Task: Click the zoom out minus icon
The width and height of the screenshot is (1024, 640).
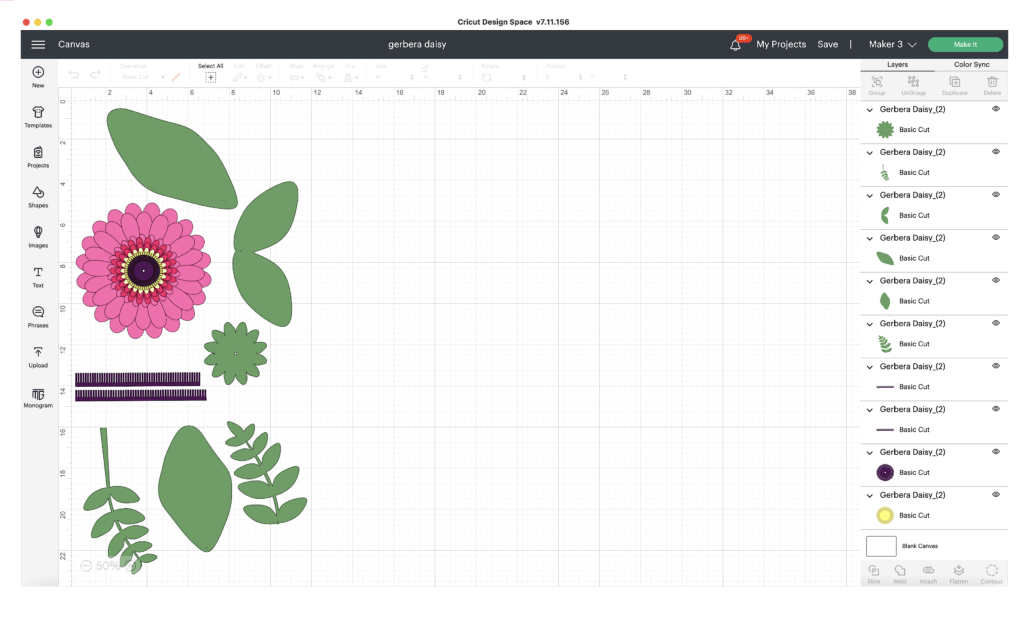Action: click(86, 566)
